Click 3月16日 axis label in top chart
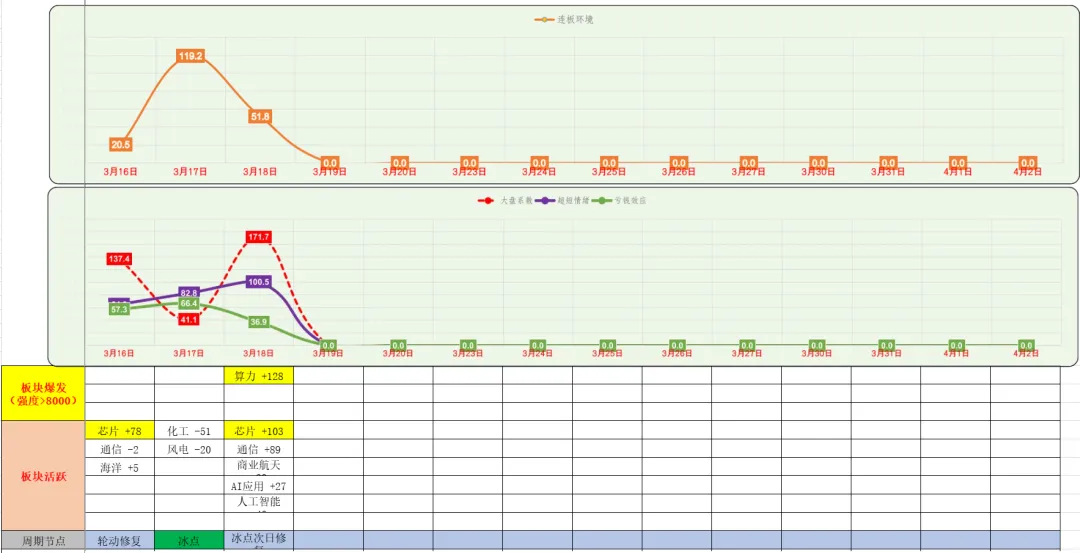 [121, 172]
